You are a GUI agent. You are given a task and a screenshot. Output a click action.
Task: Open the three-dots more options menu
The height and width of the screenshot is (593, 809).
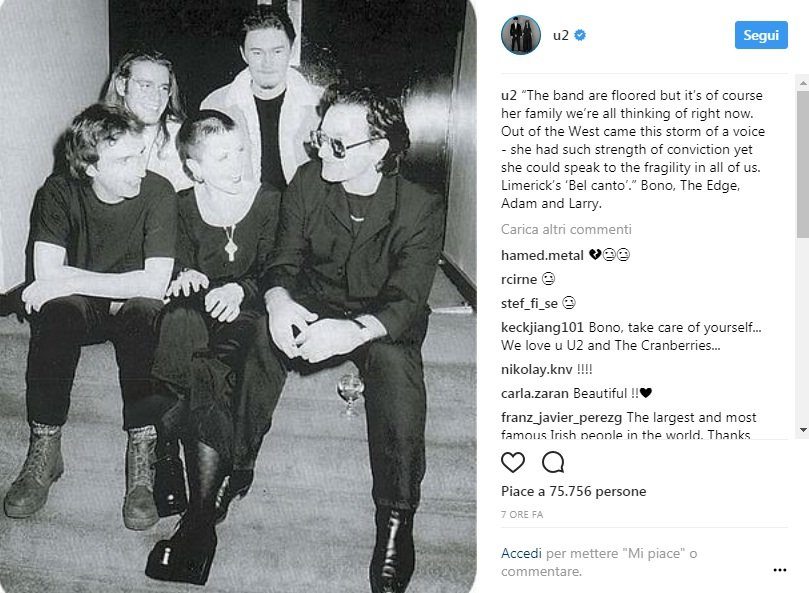click(780, 570)
